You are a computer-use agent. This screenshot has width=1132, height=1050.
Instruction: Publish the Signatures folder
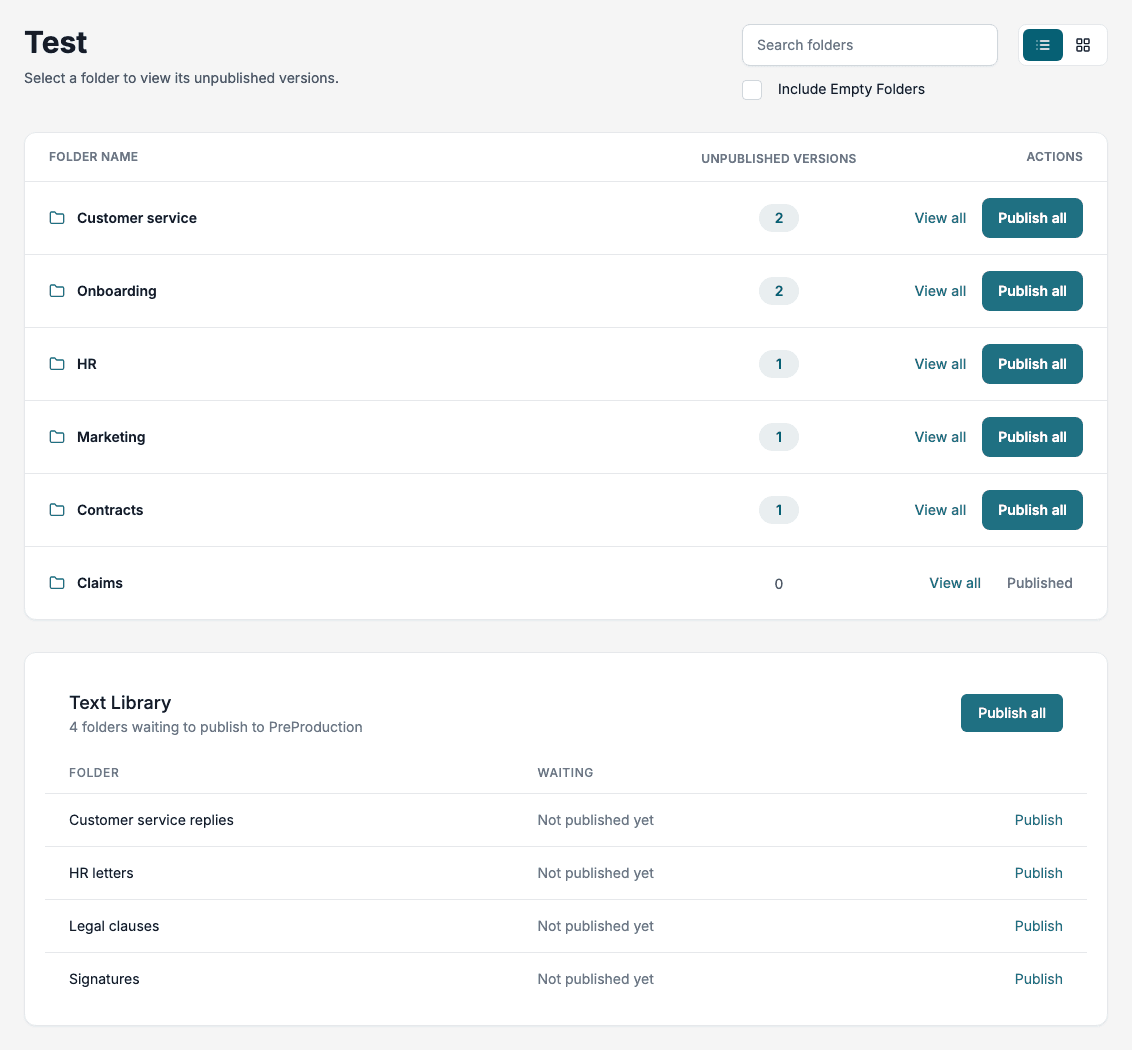1038,979
